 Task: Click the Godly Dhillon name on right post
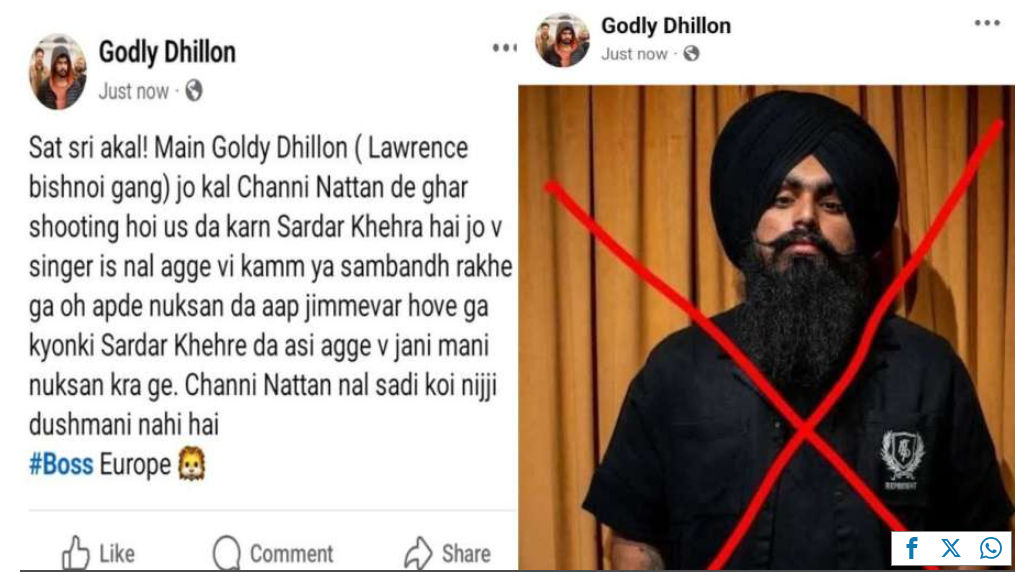pyautogui.click(x=665, y=25)
